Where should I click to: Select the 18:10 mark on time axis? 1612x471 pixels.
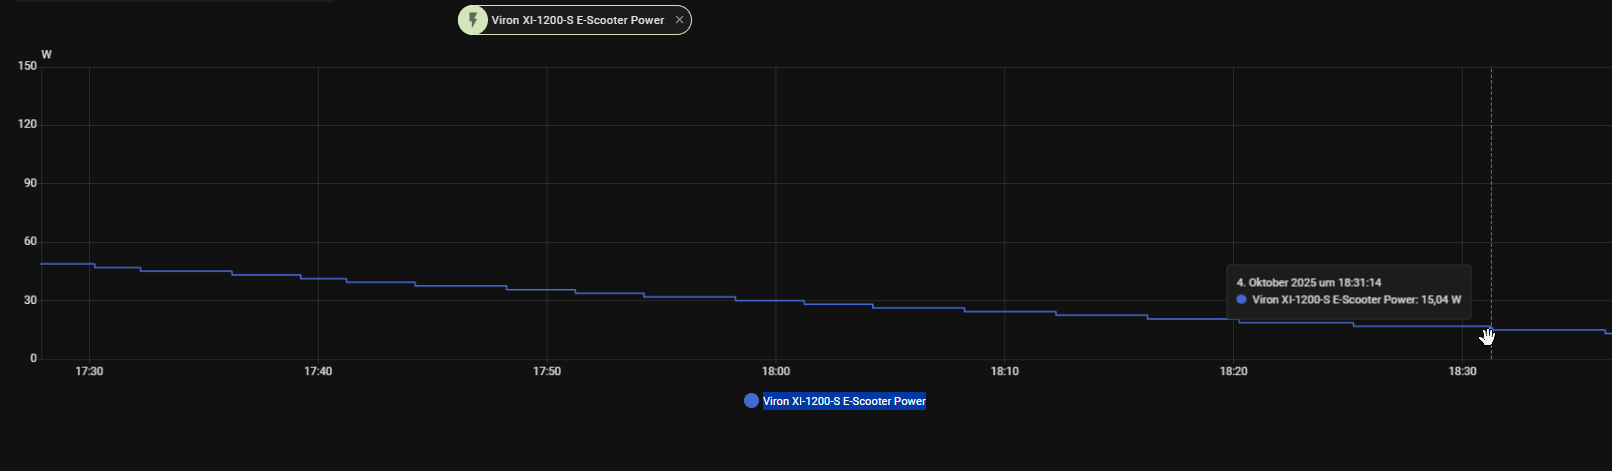coord(1005,371)
